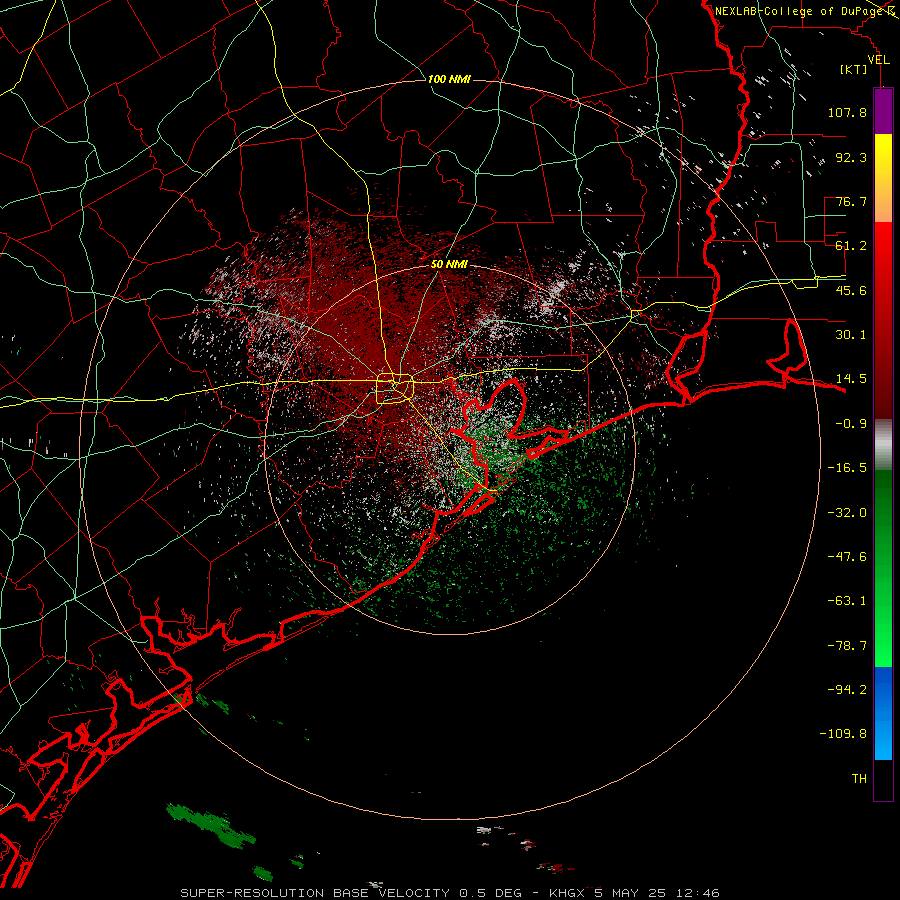The image size is (900, 900).
Task: Click the 50 NMI range ring label
Action: 449,265
